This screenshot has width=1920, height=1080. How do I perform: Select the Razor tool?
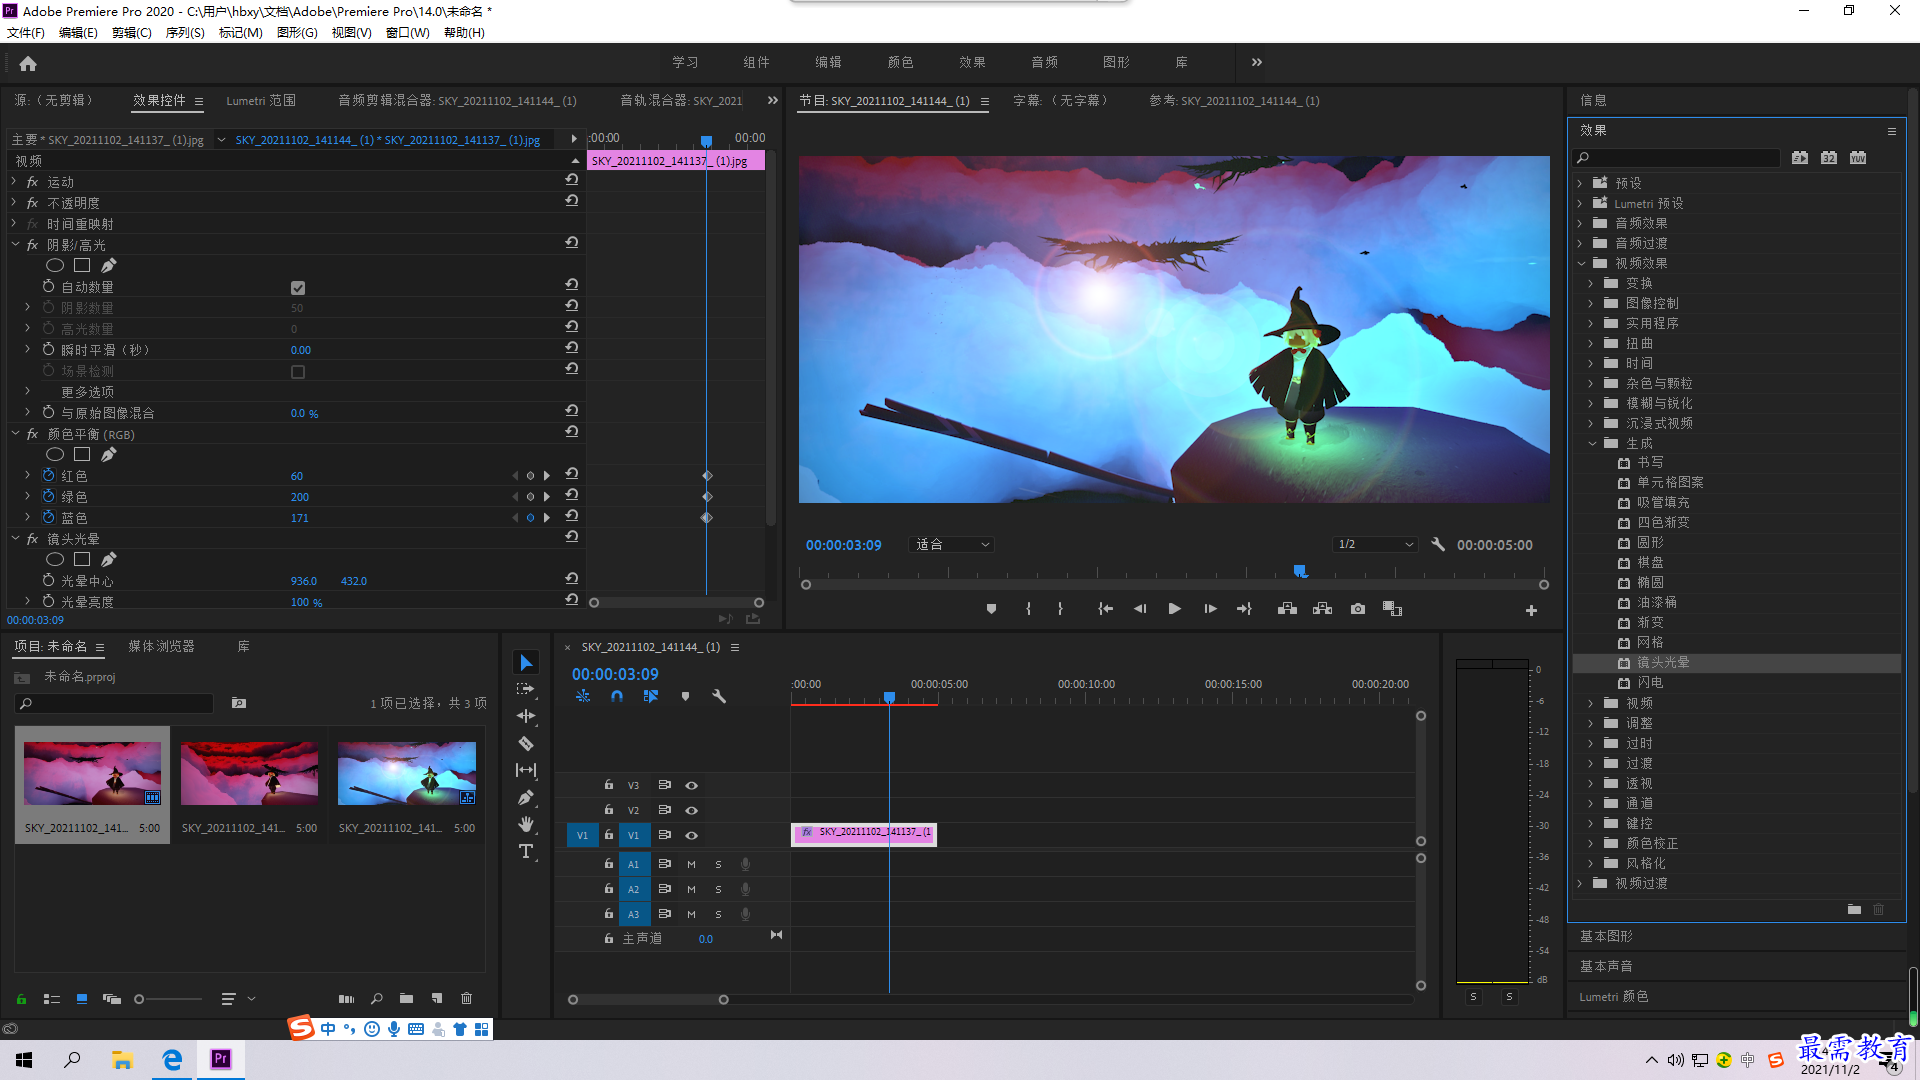[x=526, y=743]
